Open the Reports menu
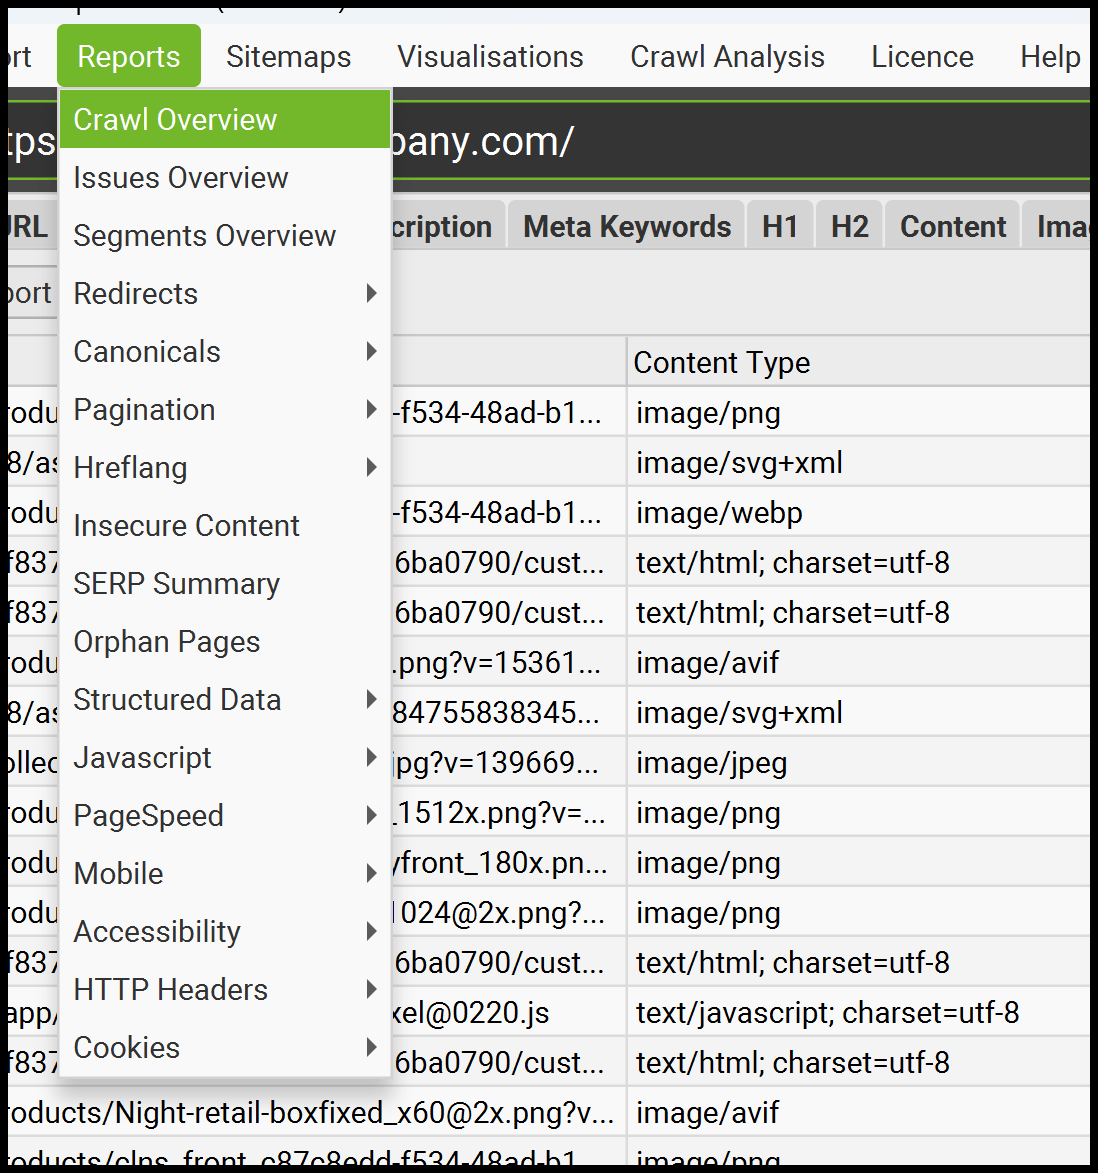The image size is (1098, 1173). [x=129, y=56]
